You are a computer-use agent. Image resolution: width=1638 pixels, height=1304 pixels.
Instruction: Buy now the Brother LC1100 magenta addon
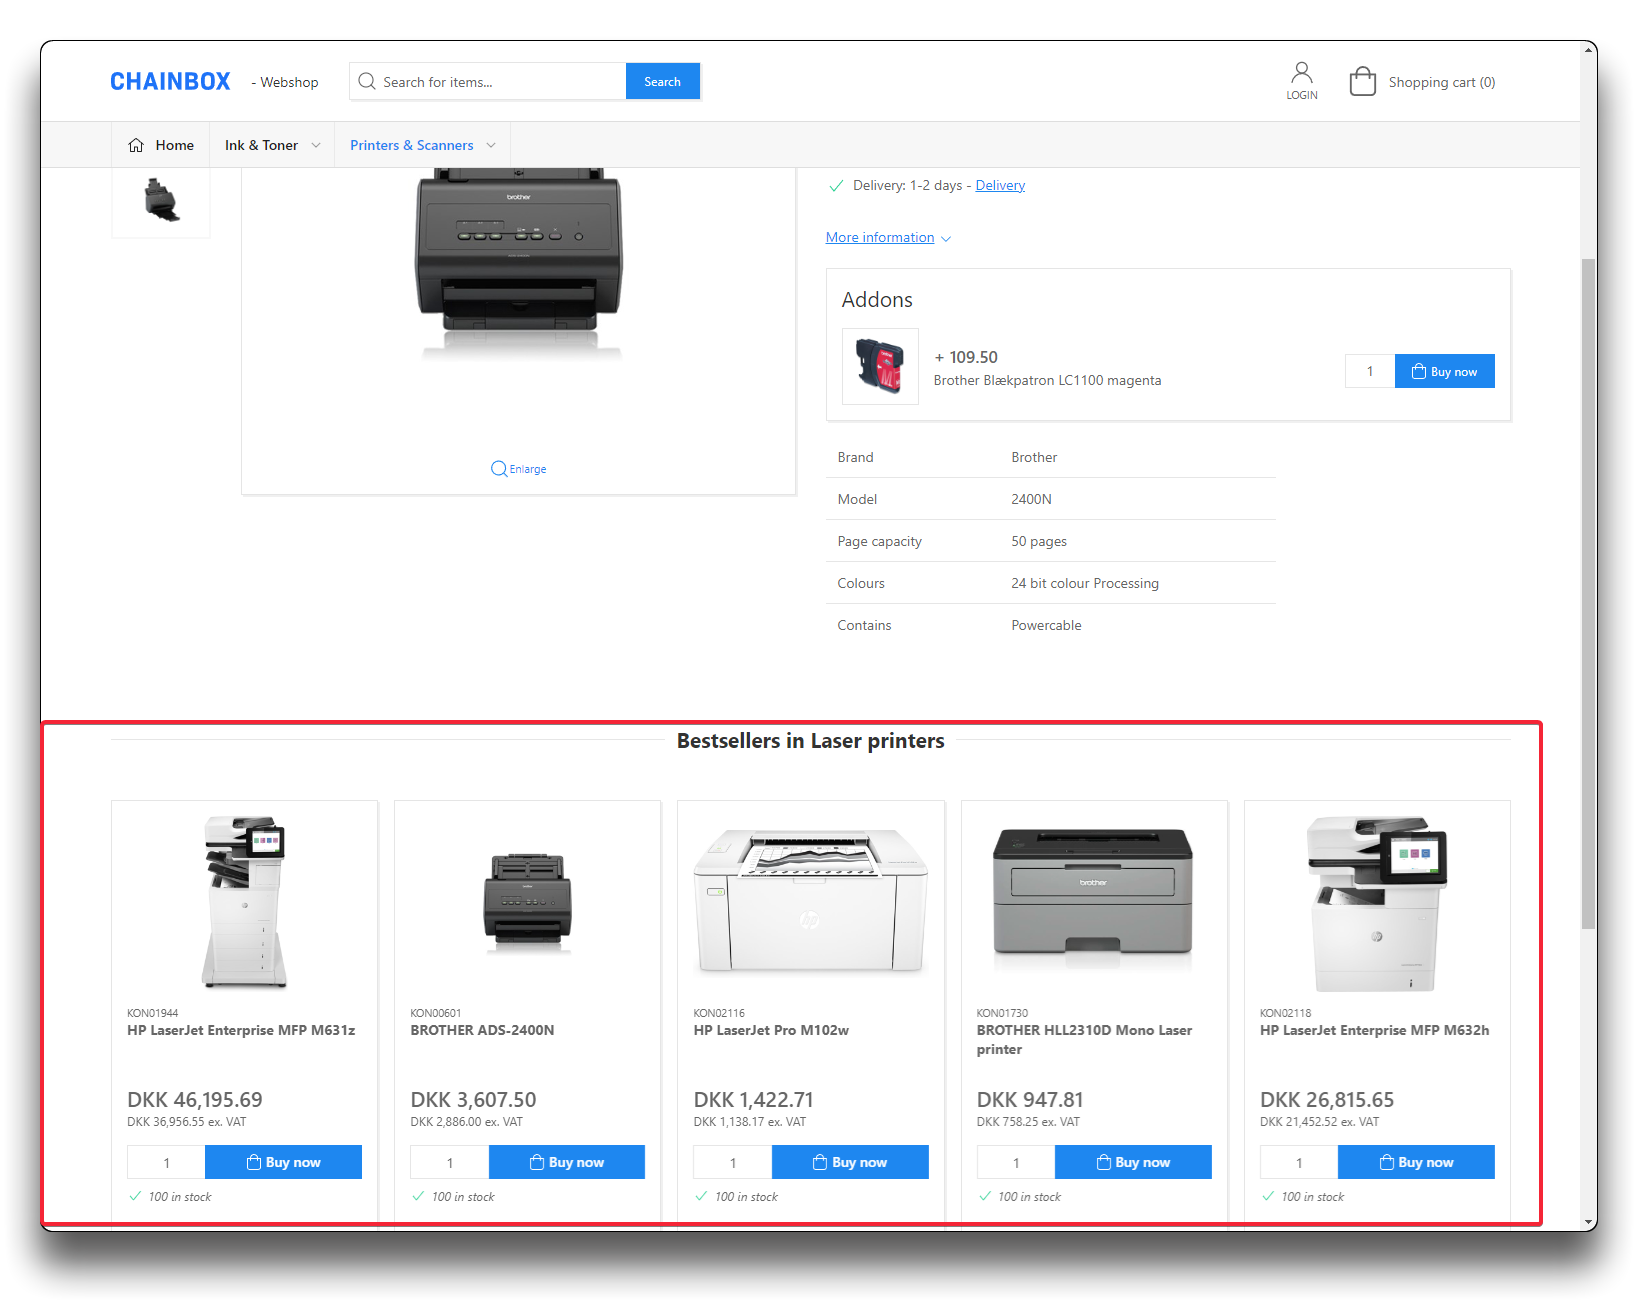1444,371
